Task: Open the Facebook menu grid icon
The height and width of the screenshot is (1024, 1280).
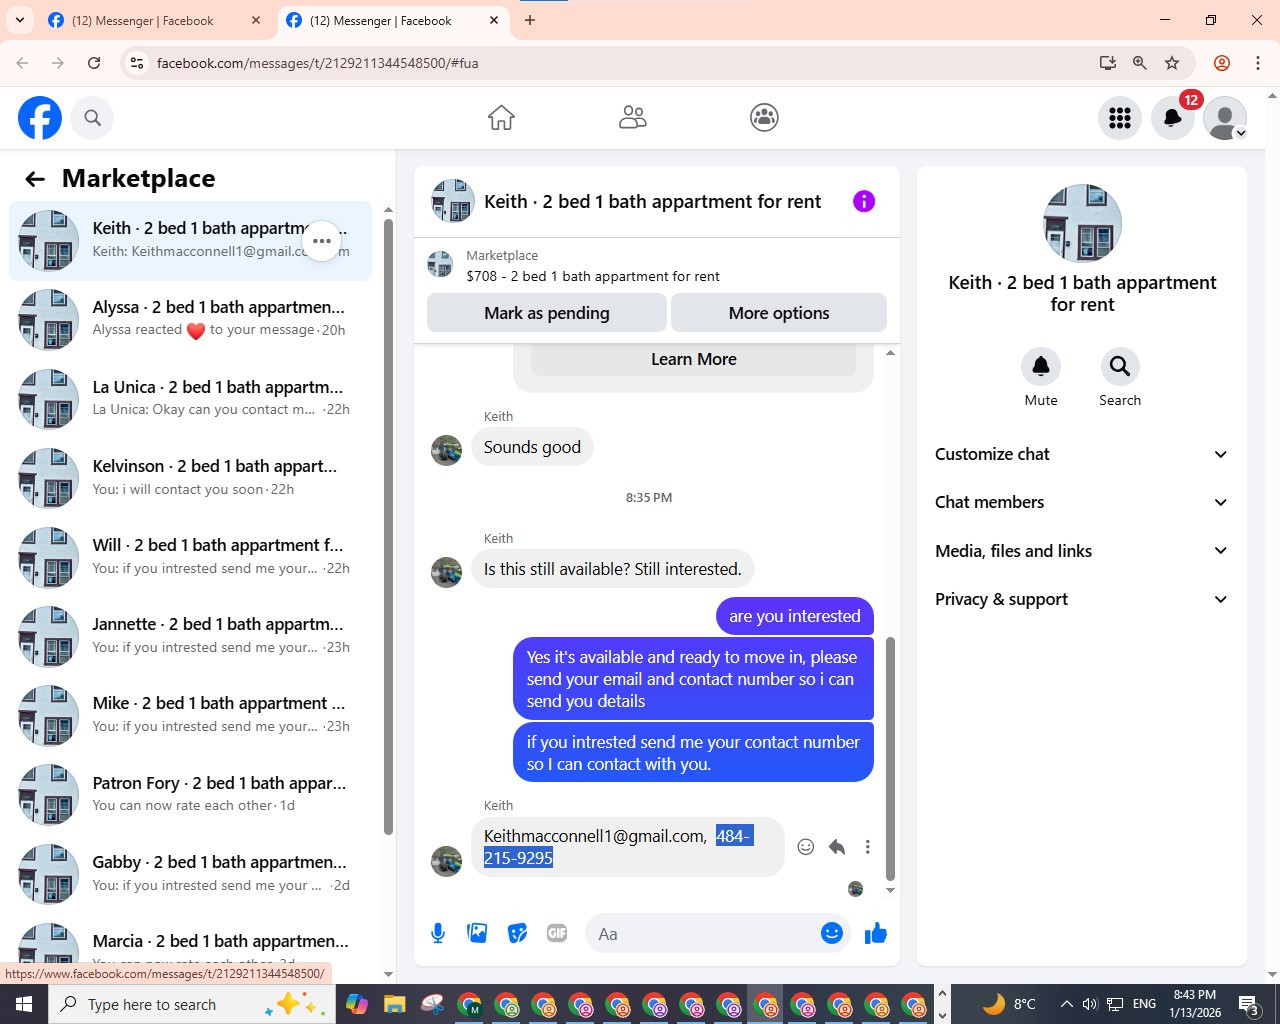Action: coord(1120,118)
